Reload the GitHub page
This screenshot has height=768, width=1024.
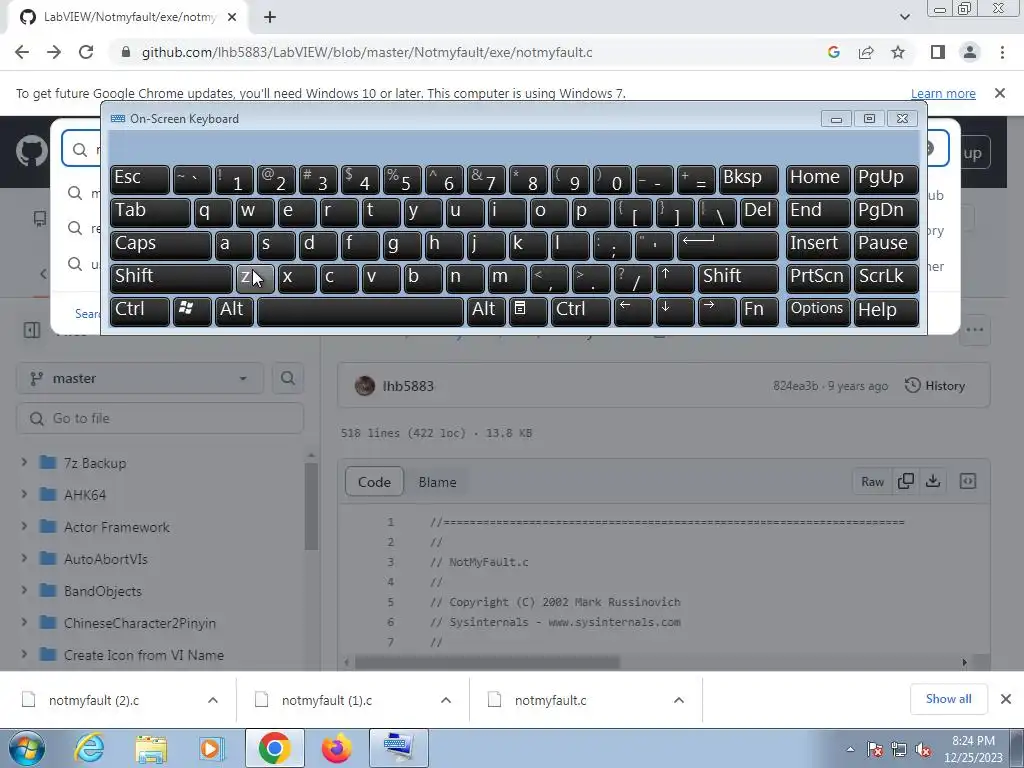pos(86,52)
